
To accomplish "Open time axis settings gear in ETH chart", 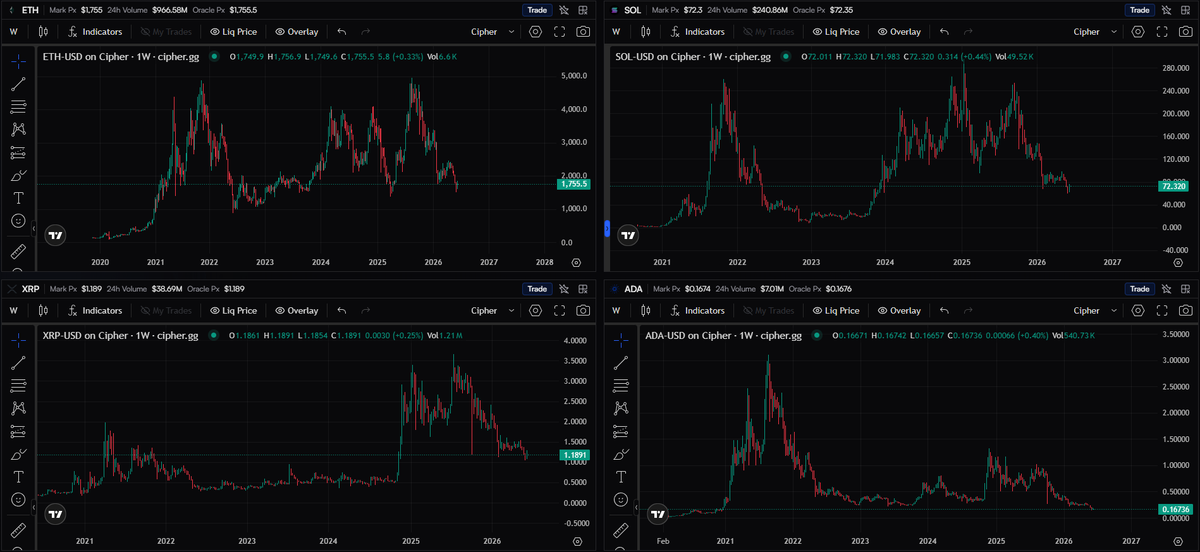I will coord(576,262).
